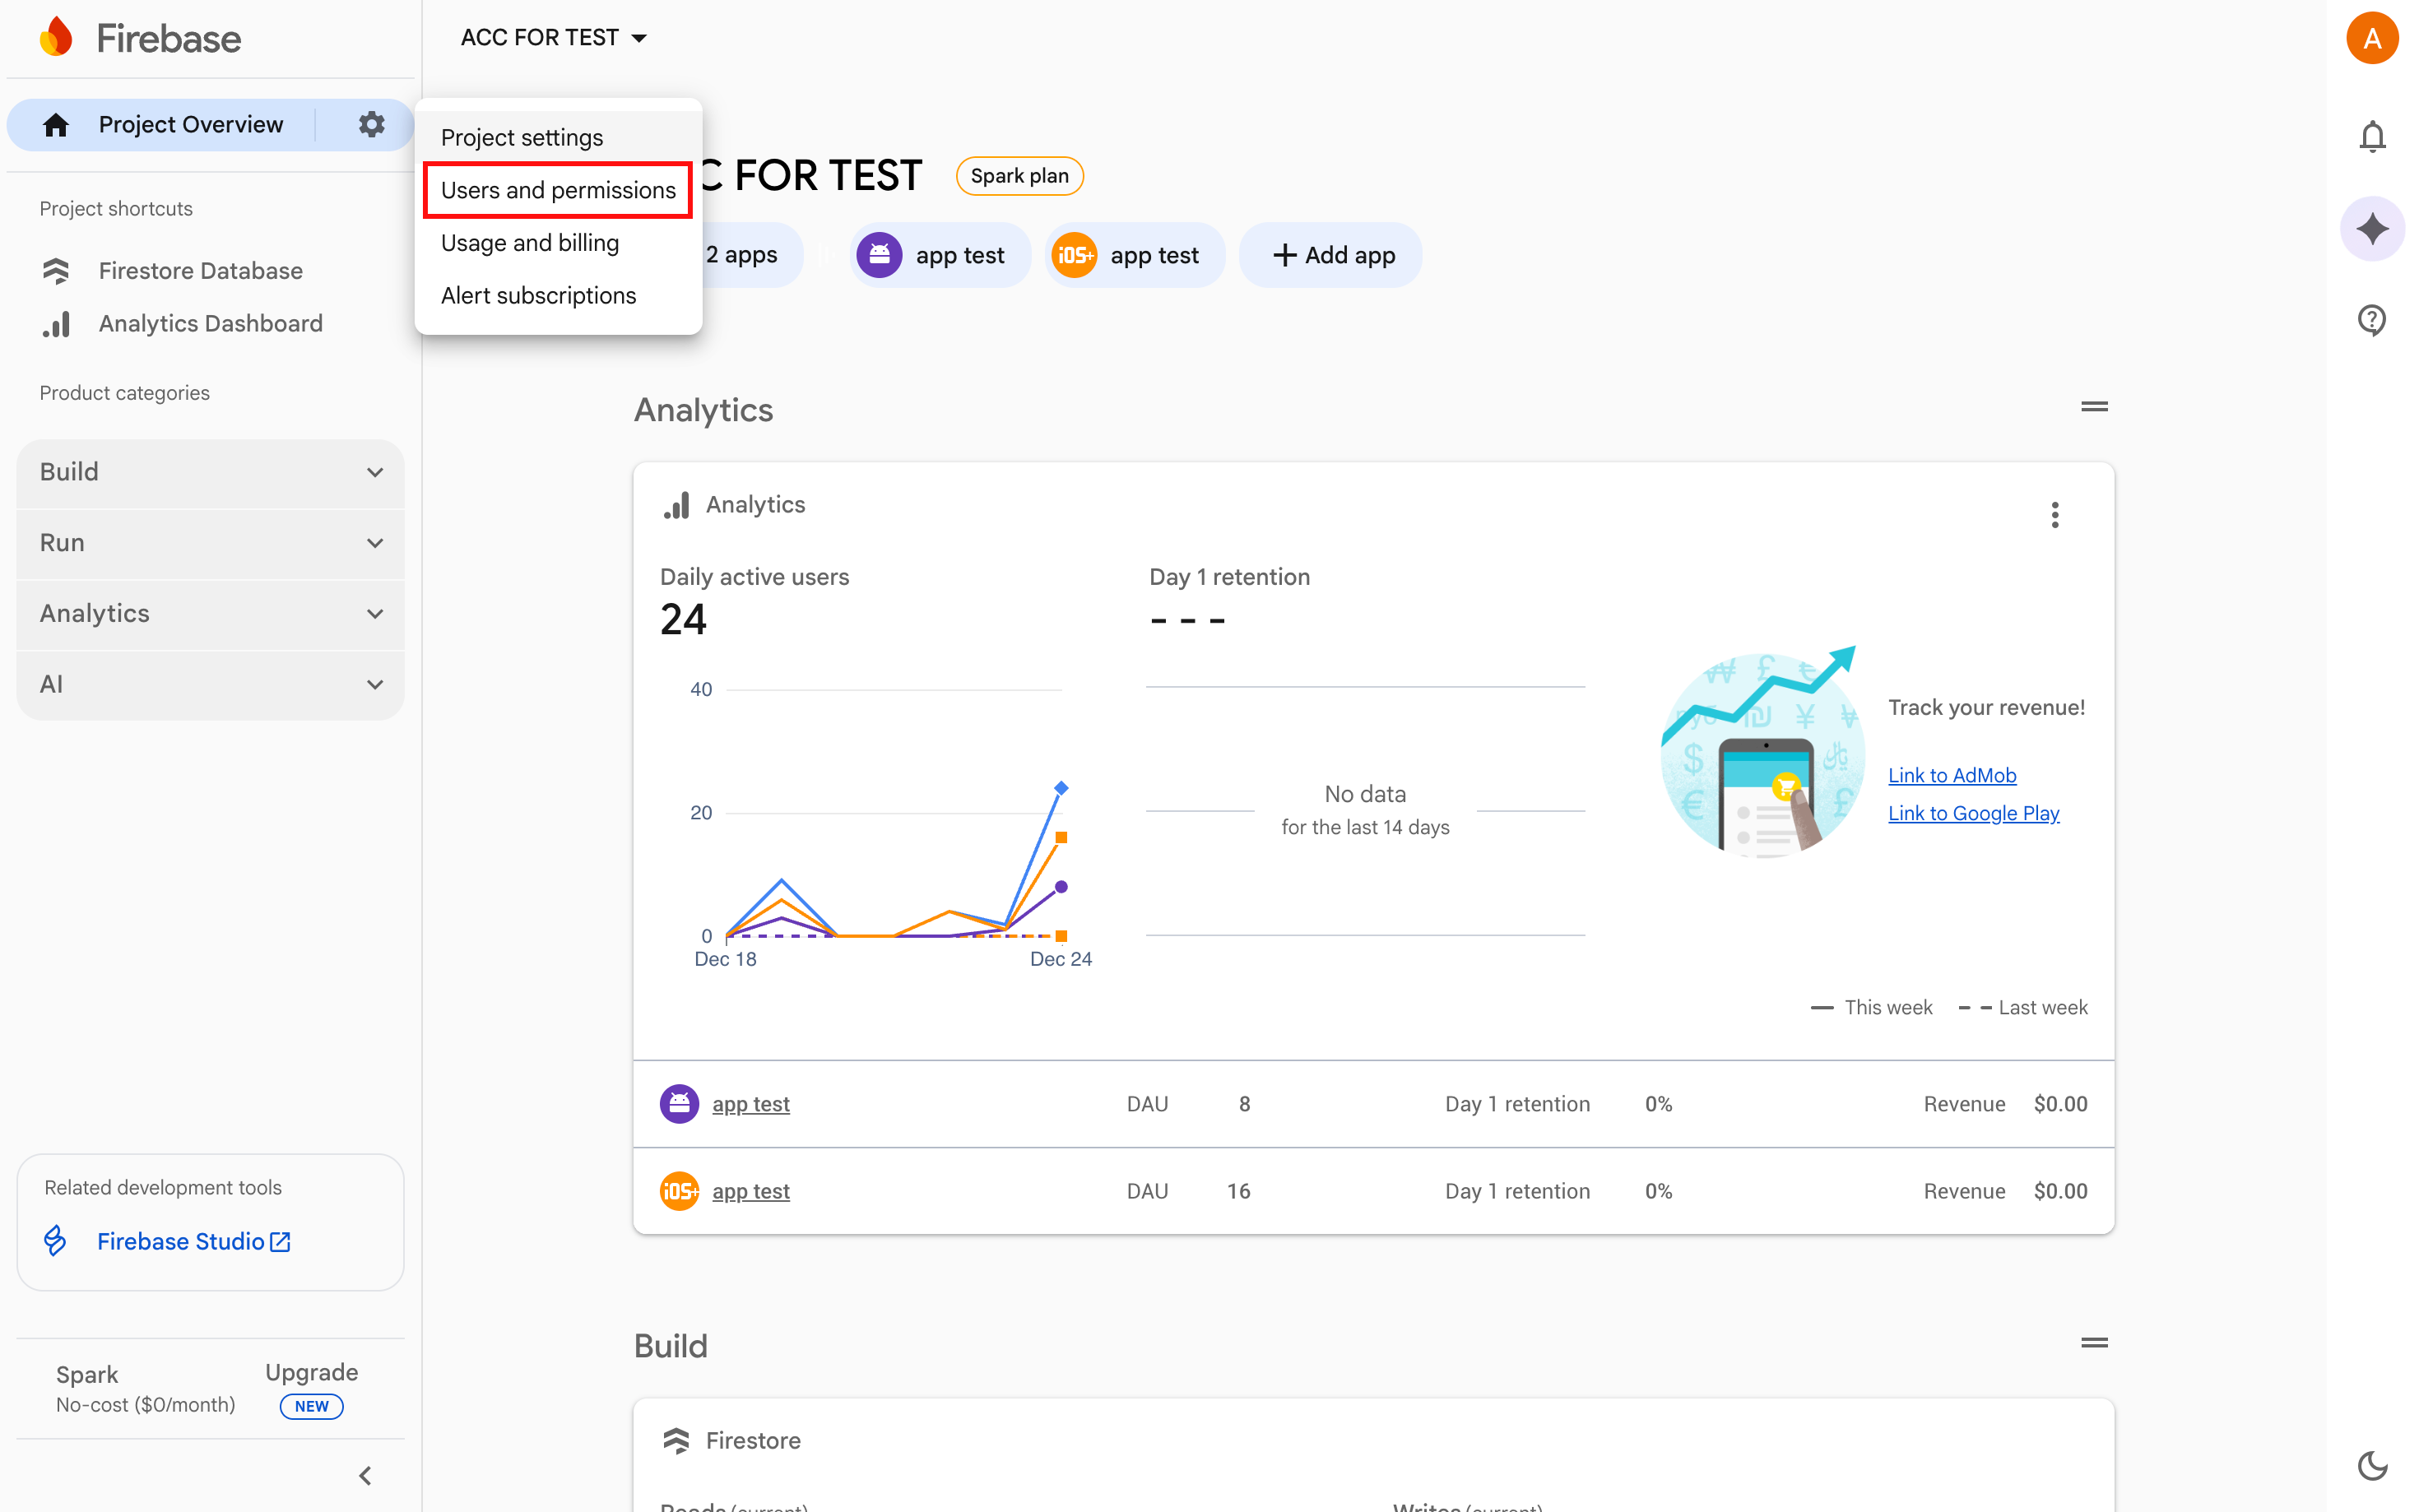Expand the Run product category
The width and height of the screenshot is (2419, 1512).
210,543
